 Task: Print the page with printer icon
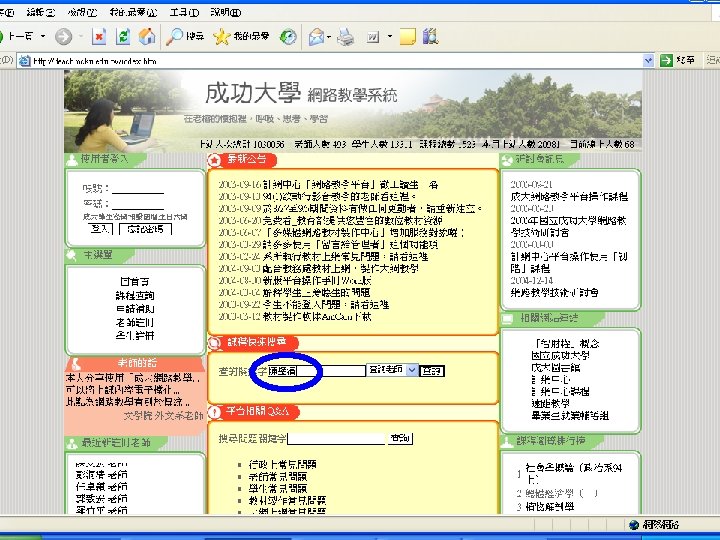345,37
